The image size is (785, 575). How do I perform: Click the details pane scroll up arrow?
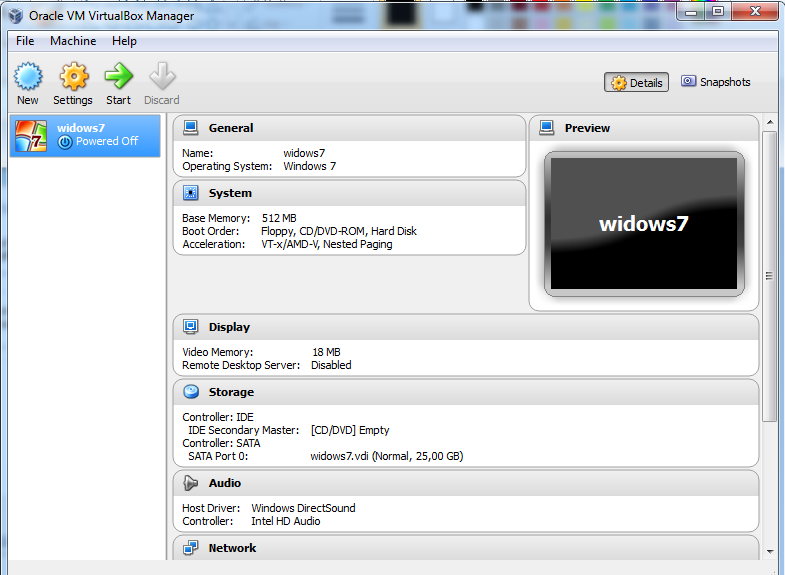(x=770, y=122)
